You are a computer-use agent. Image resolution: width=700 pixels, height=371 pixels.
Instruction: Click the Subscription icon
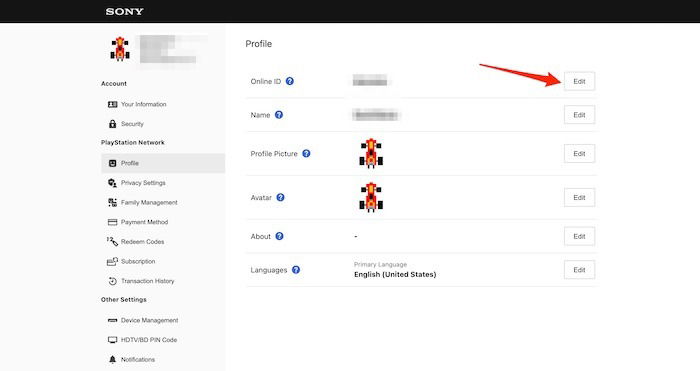(x=112, y=261)
